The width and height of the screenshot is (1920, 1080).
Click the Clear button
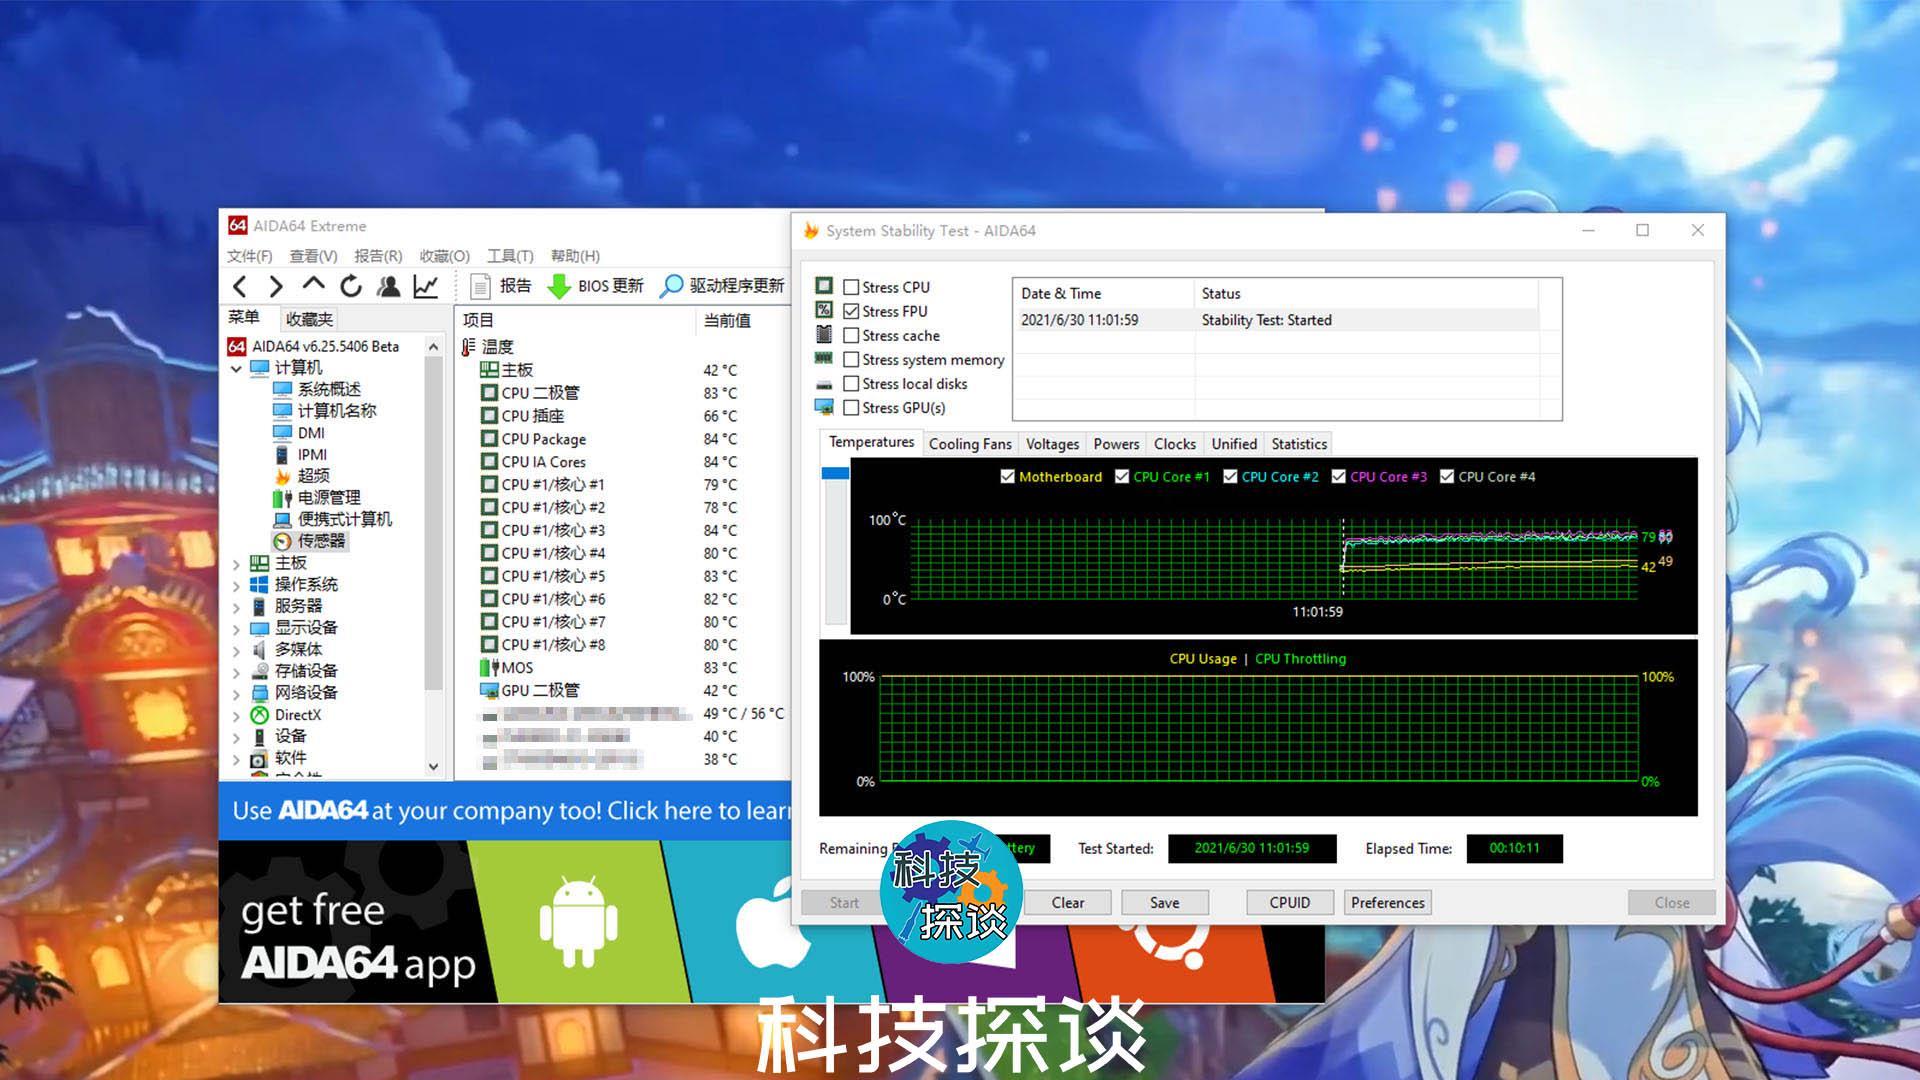[1067, 902]
